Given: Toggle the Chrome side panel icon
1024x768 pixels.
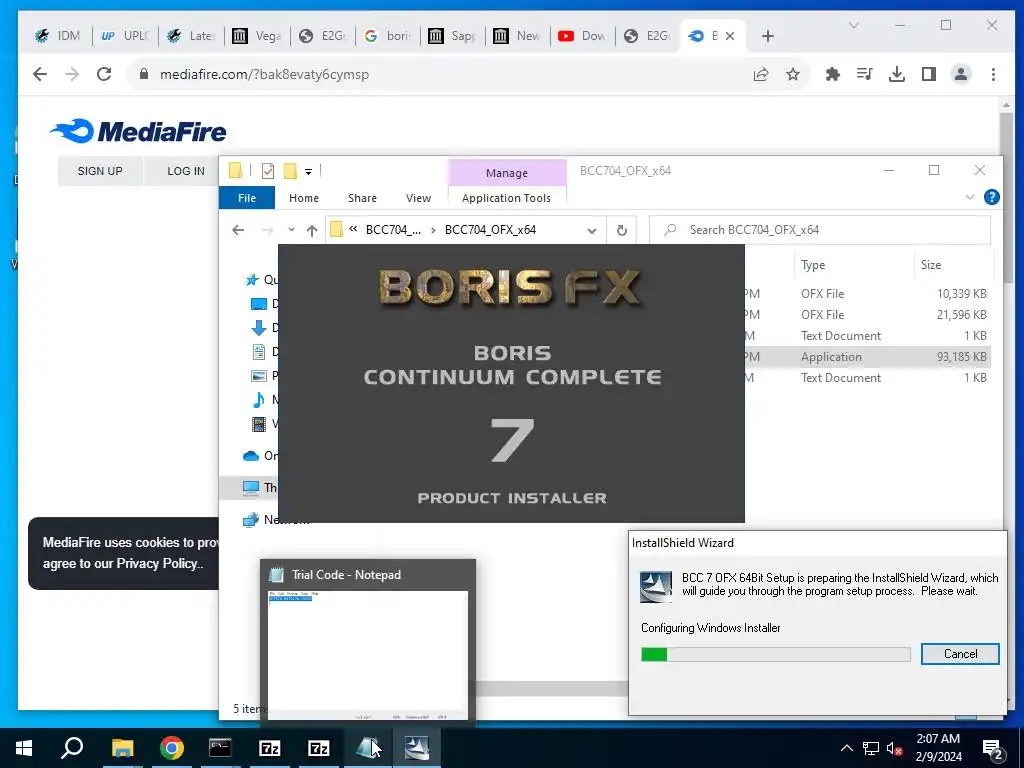Looking at the screenshot, I should (x=929, y=74).
